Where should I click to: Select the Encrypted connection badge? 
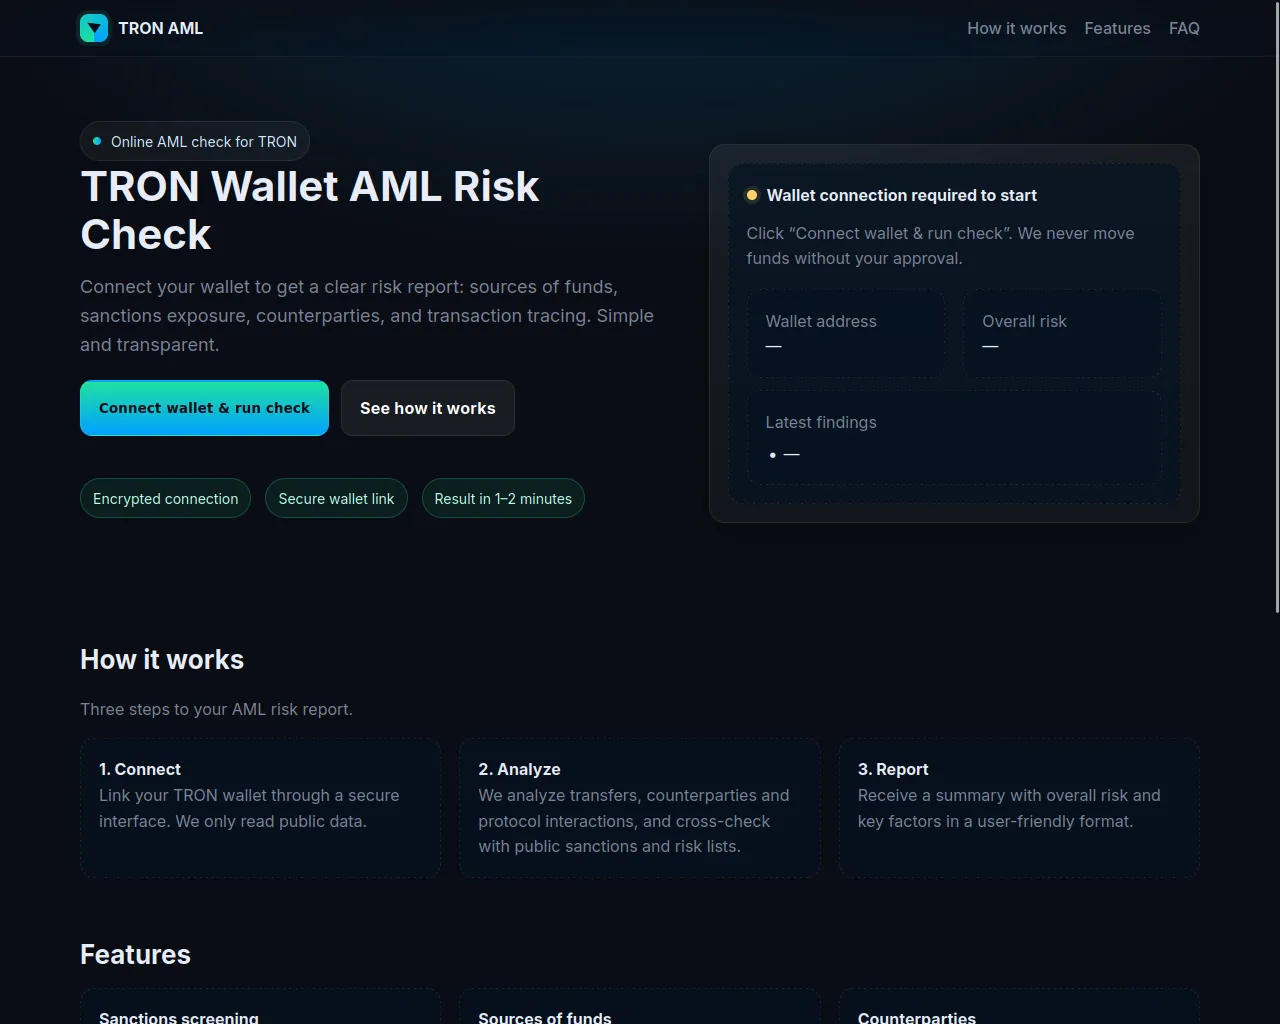[165, 498]
